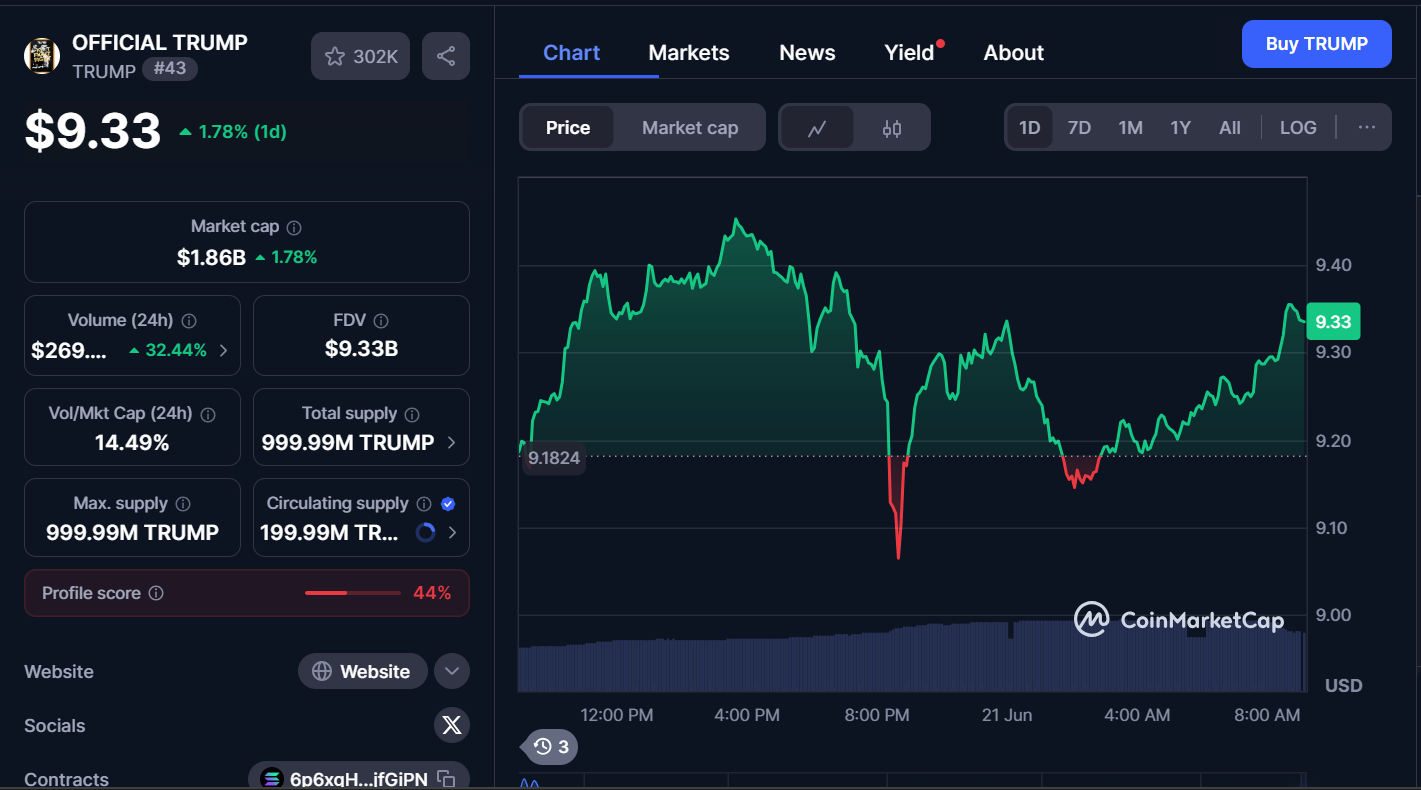The height and width of the screenshot is (790, 1421).
Task: Open info icon beside Total supply
Action: click(412, 414)
